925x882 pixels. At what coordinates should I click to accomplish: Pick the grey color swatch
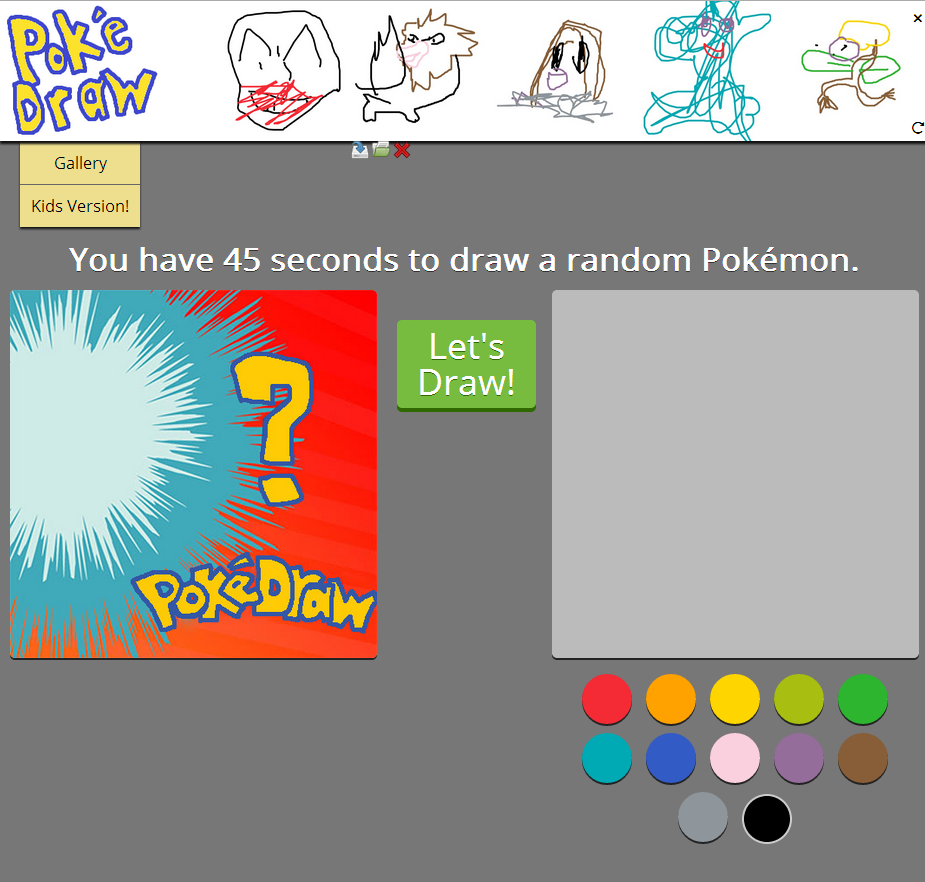pos(703,818)
